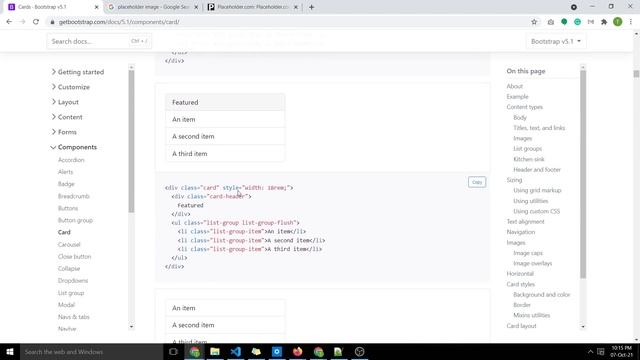Viewport: 640px width, 360px height.
Task: Click On this page scrollbar thumb
Action: point(583,174)
